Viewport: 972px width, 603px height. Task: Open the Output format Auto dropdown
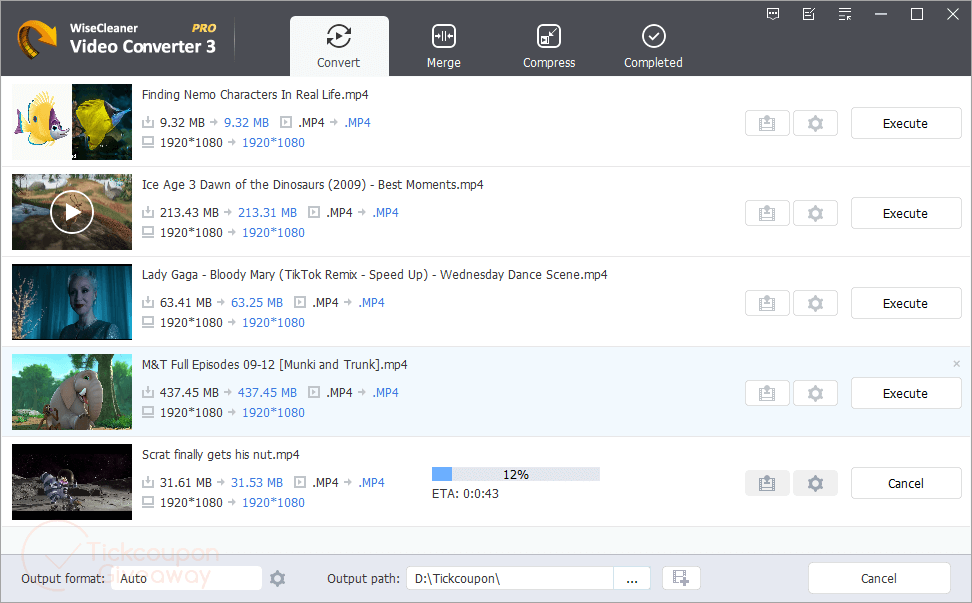point(186,578)
